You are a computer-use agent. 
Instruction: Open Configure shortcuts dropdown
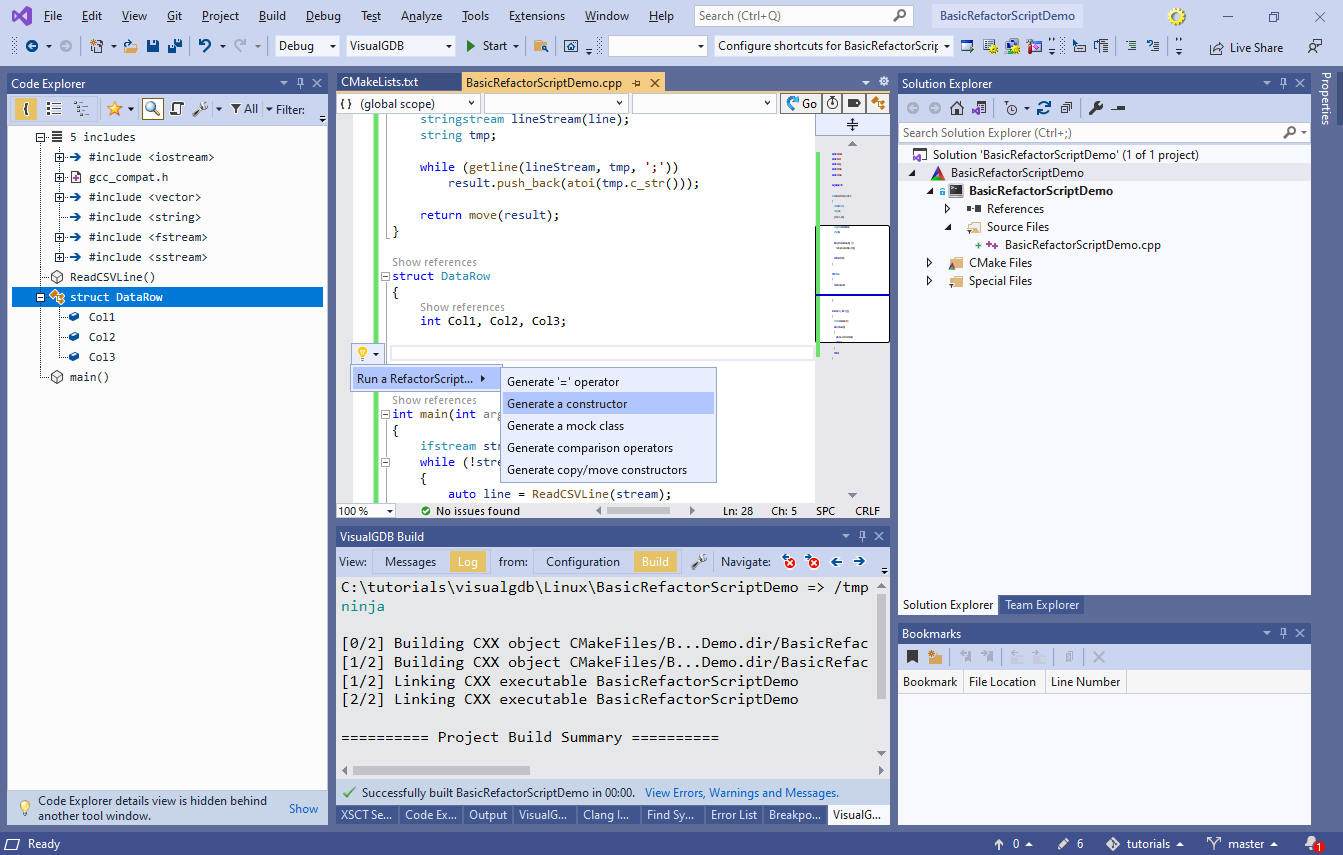click(834, 46)
